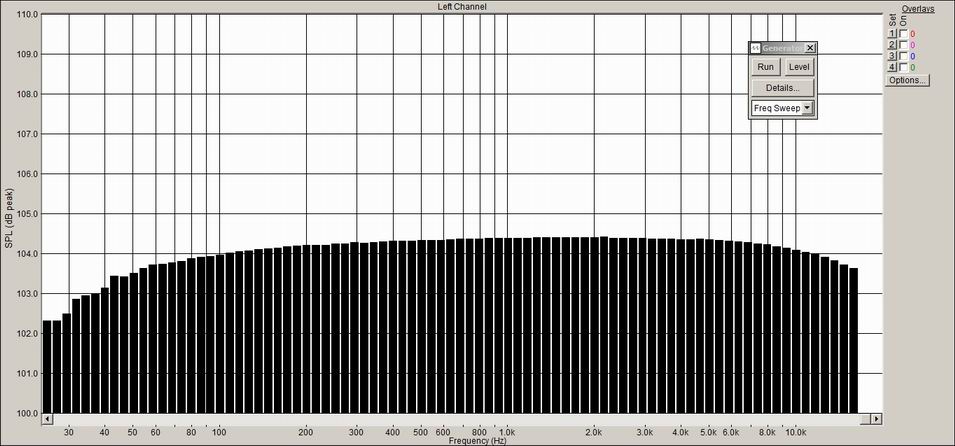
Task: Click the Frequency (Hz) axis label
Action: tap(478, 441)
